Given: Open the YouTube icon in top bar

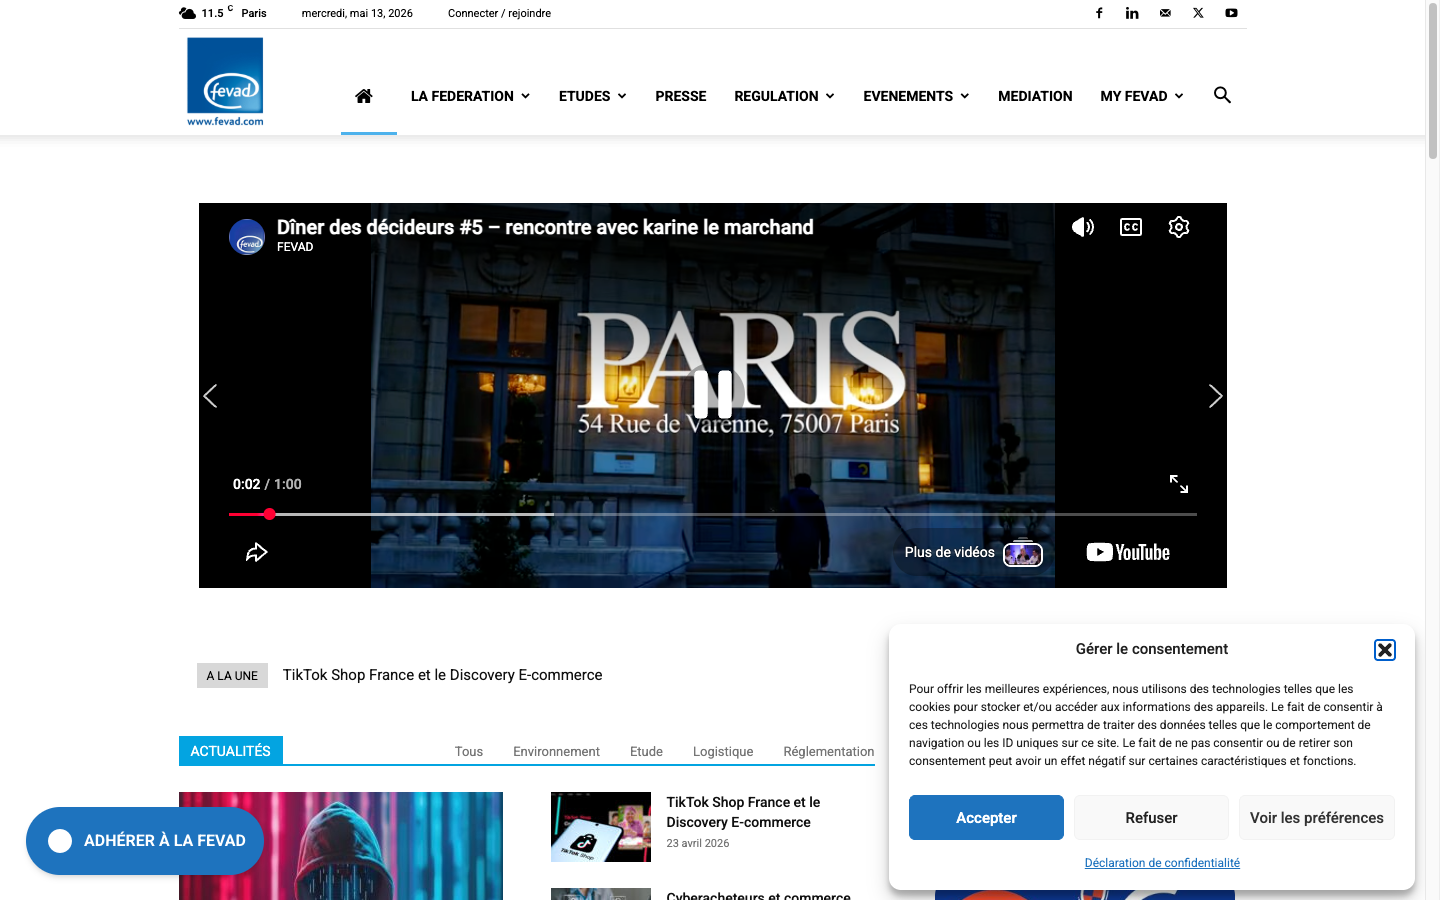Looking at the screenshot, I should pyautogui.click(x=1231, y=13).
